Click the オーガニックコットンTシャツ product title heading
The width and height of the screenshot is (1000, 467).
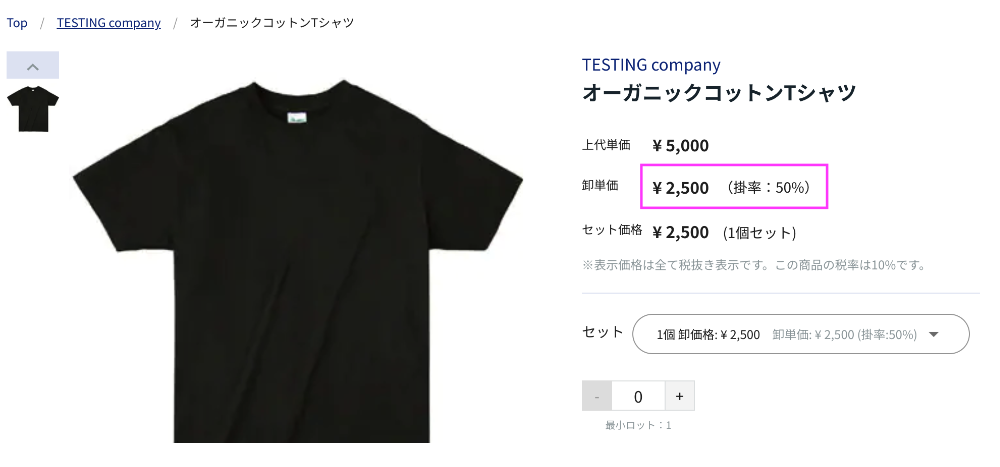point(719,93)
